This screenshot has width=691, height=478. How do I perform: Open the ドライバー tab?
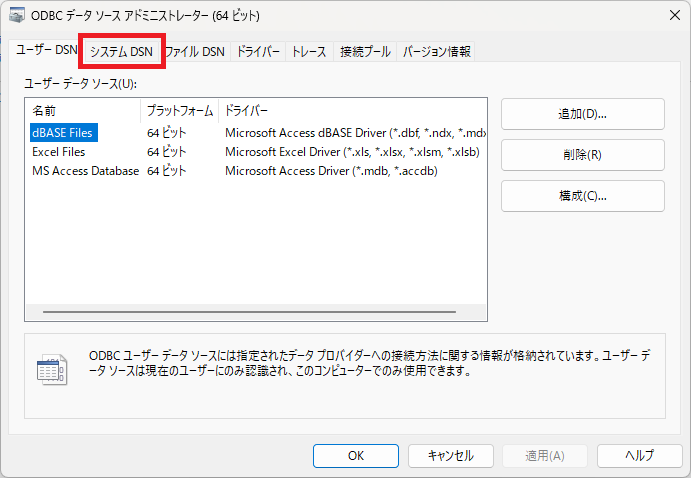click(x=258, y=52)
